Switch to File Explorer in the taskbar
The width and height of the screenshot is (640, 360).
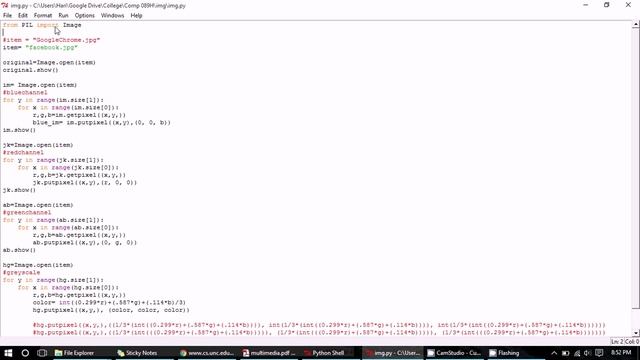point(76,353)
